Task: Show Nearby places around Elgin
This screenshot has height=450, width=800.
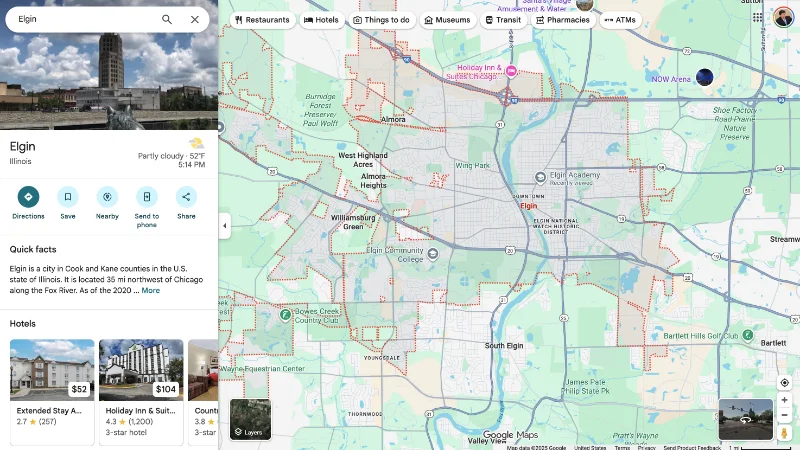Action: point(107,197)
